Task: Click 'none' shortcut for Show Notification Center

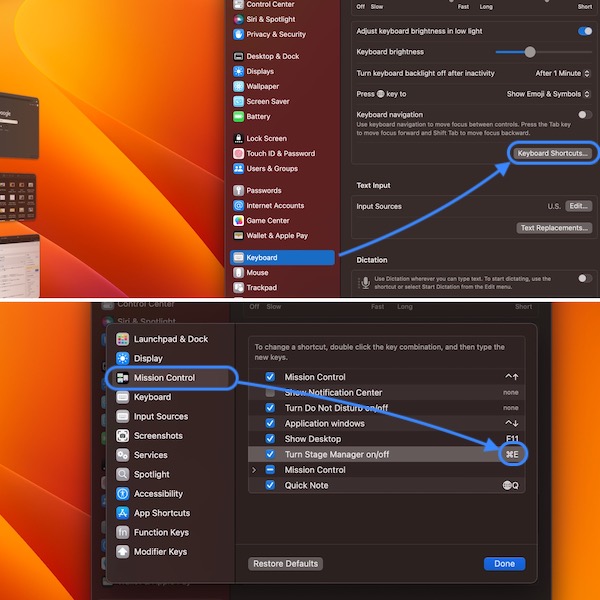Action: point(511,392)
